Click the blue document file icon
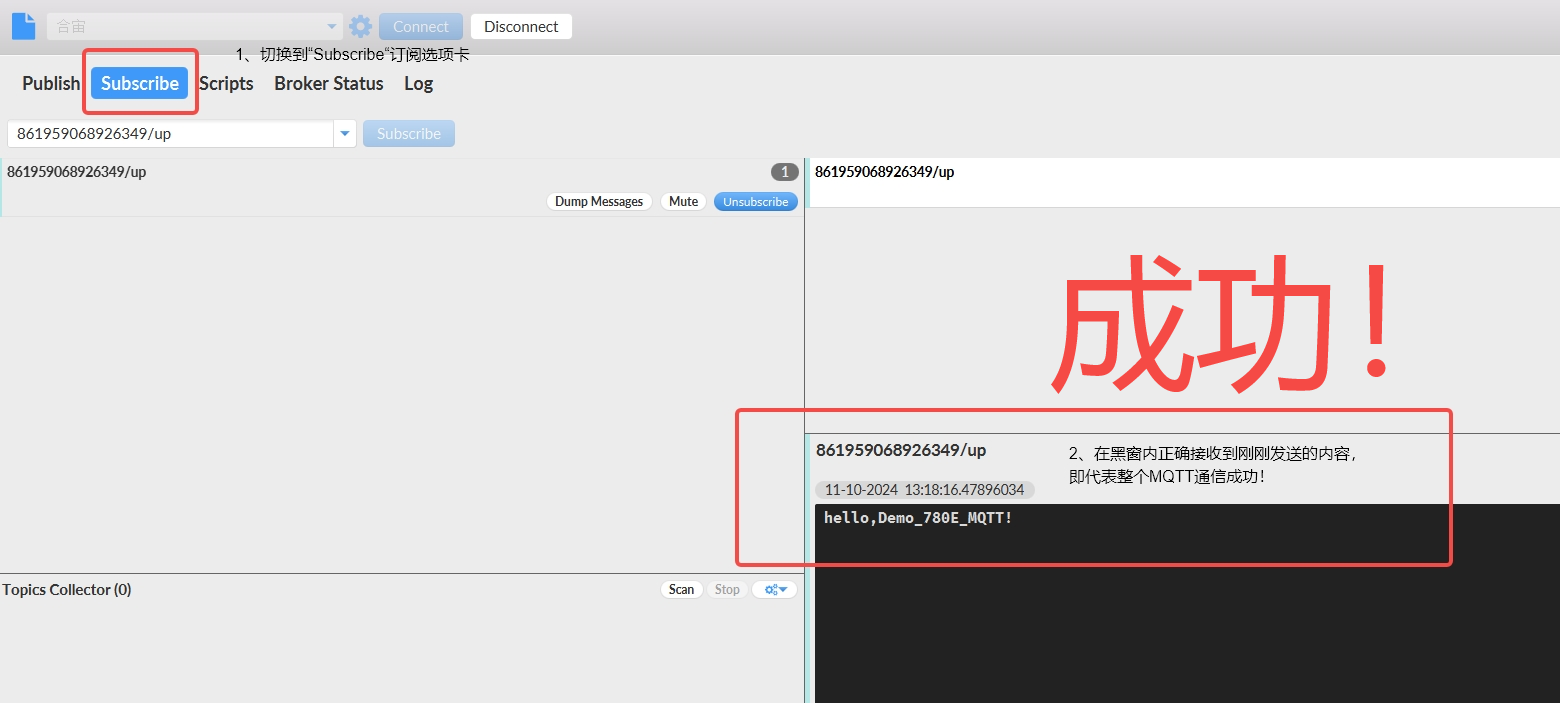 coord(24,26)
